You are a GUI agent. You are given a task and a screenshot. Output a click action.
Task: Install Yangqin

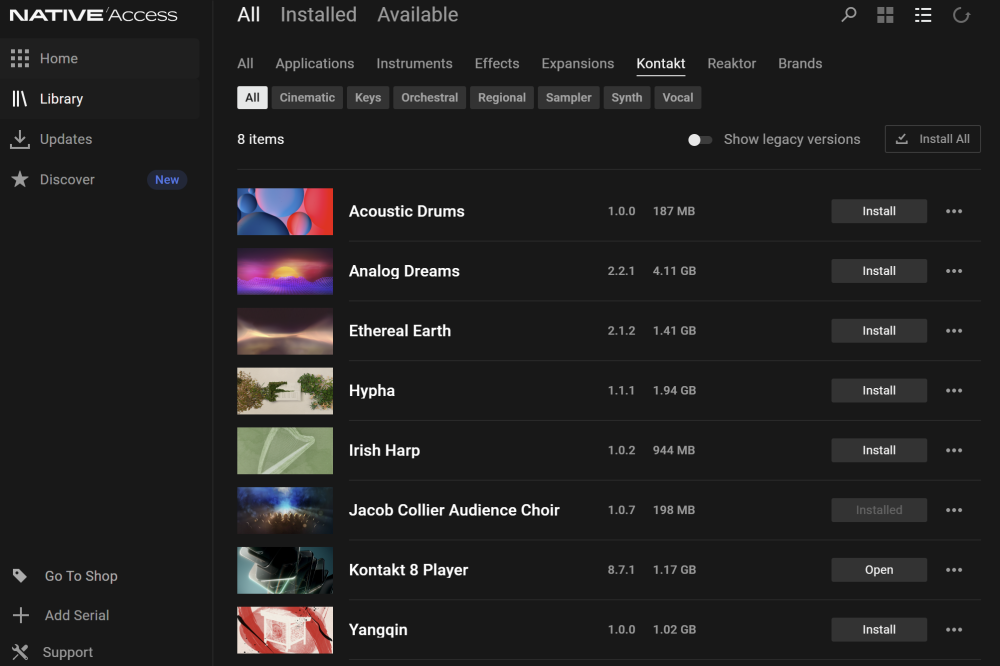[879, 630]
